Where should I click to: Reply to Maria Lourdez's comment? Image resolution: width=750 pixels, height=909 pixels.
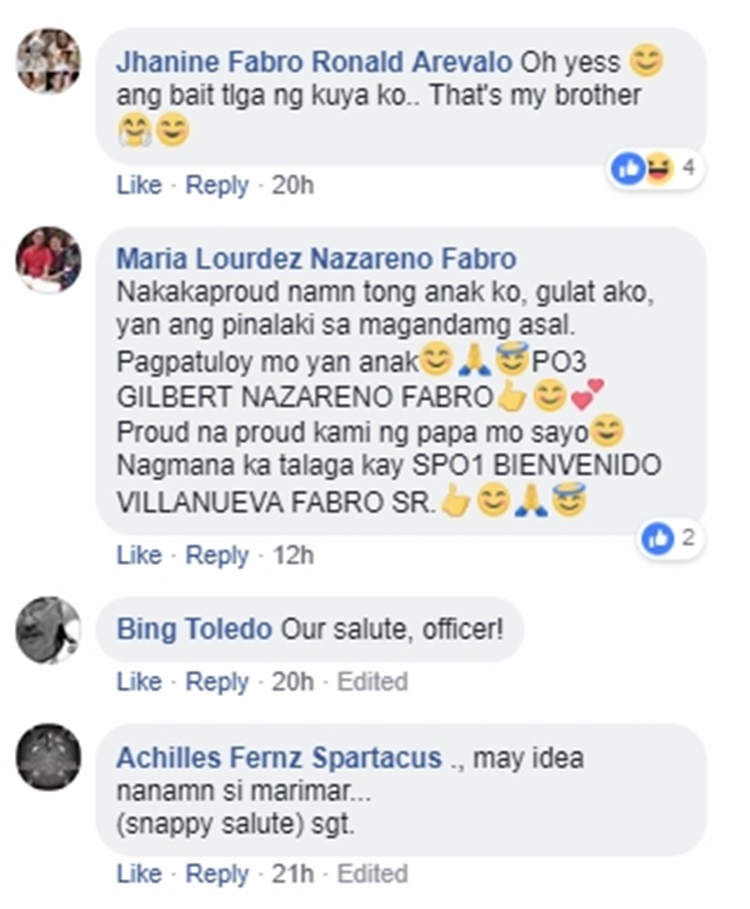pyautogui.click(x=217, y=555)
